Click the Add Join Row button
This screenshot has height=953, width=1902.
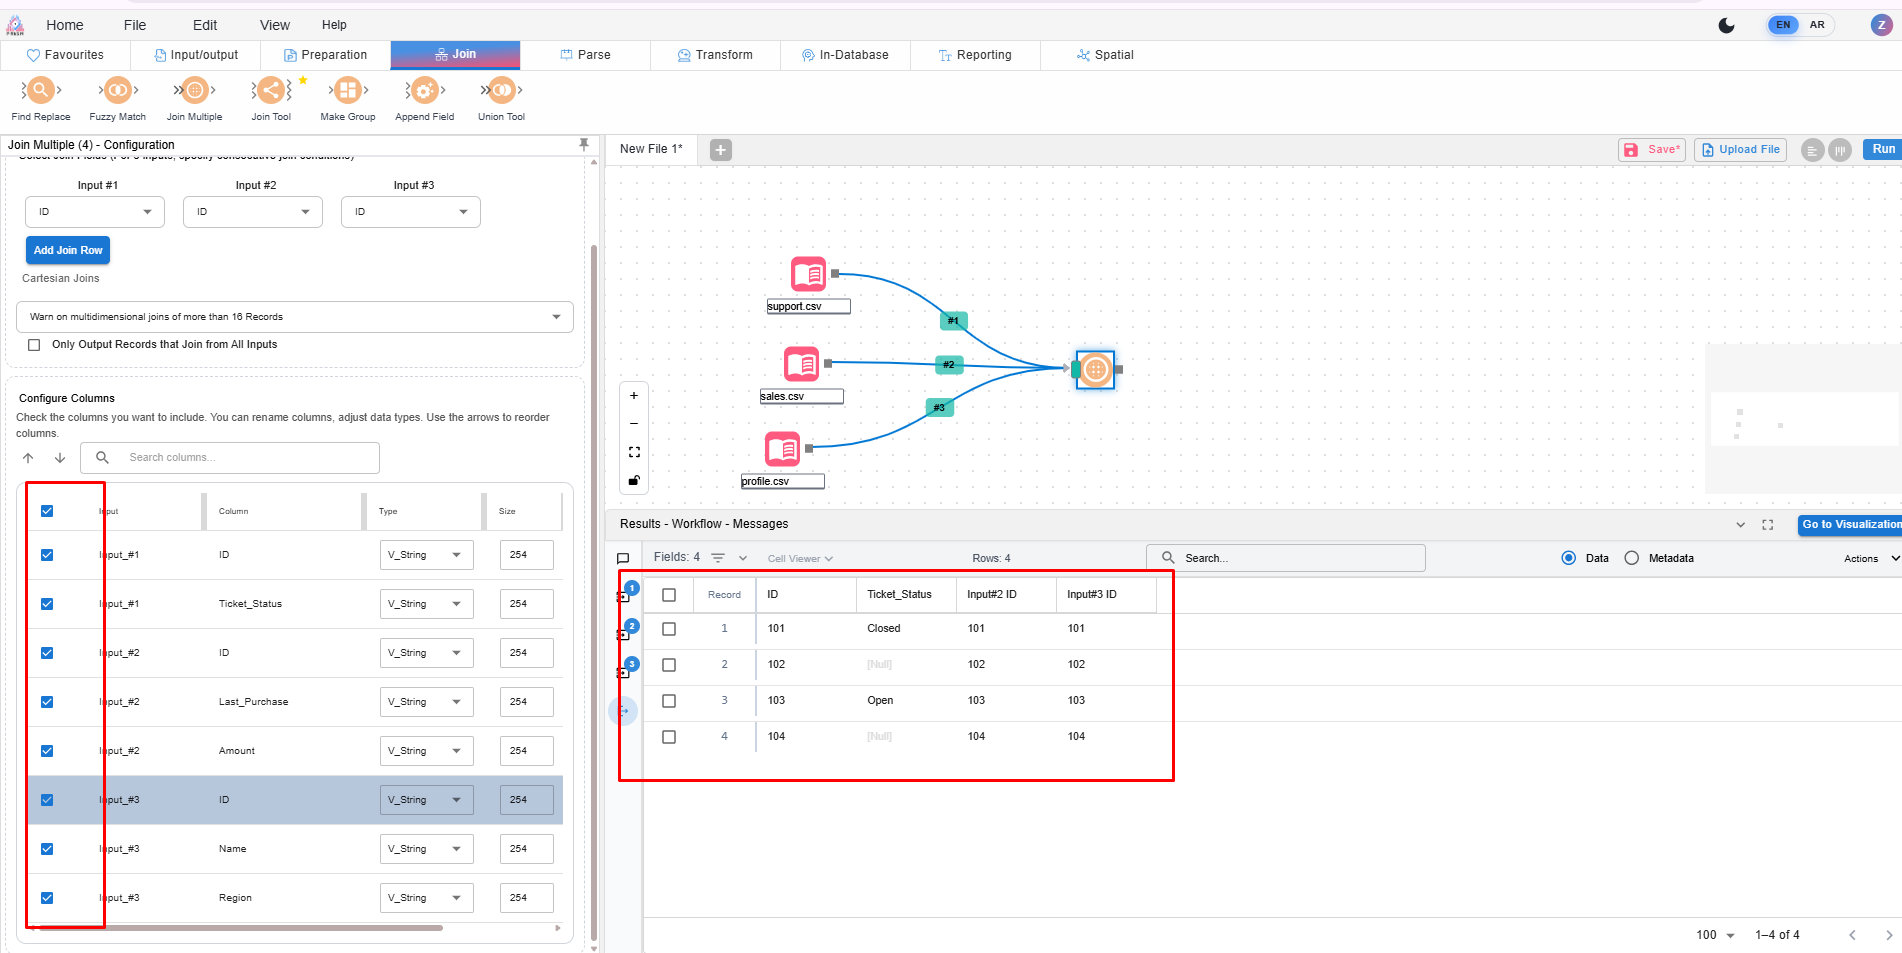pyautogui.click(x=68, y=250)
